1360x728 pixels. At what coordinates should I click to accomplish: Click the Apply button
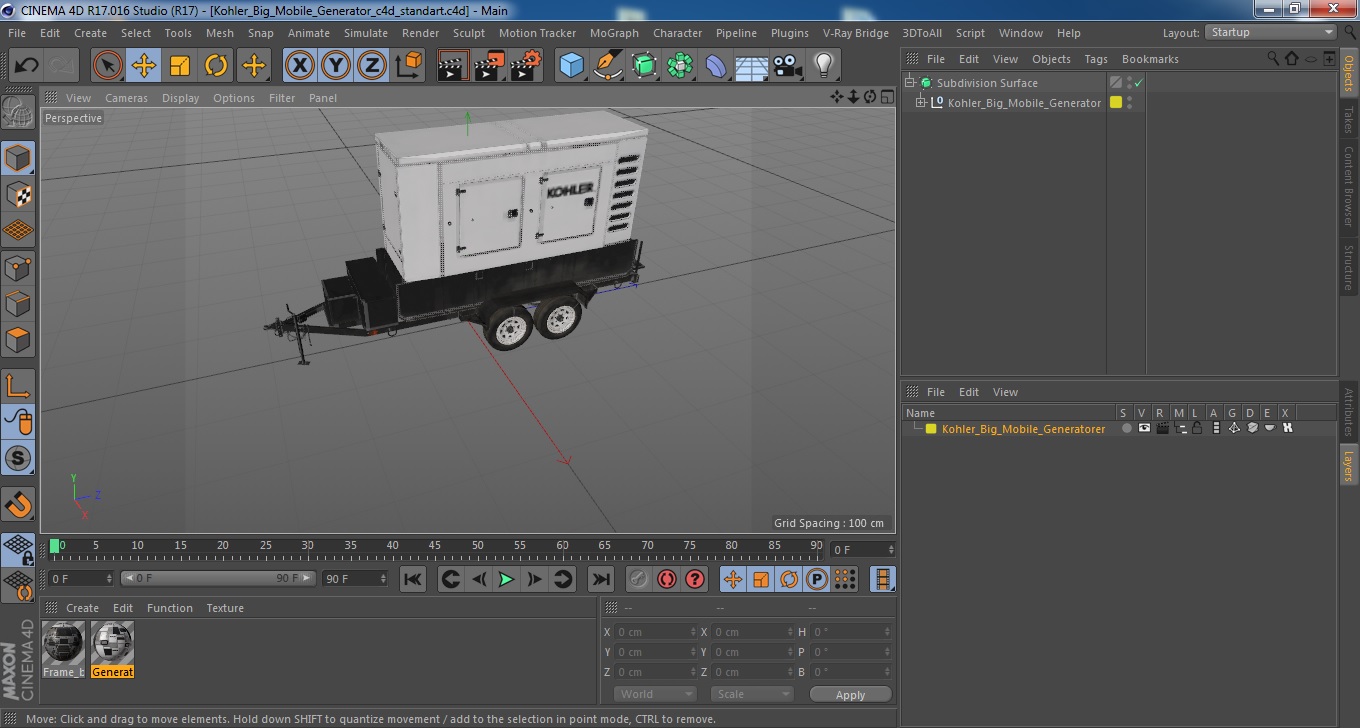[x=850, y=695]
